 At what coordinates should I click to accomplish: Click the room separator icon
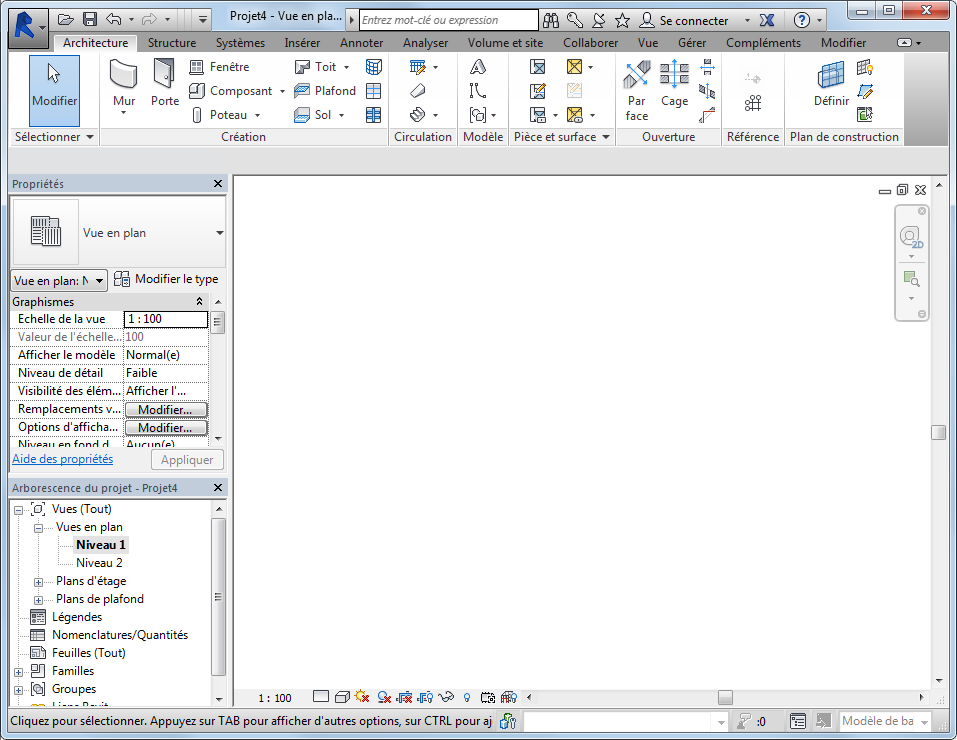tap(538, 91)
